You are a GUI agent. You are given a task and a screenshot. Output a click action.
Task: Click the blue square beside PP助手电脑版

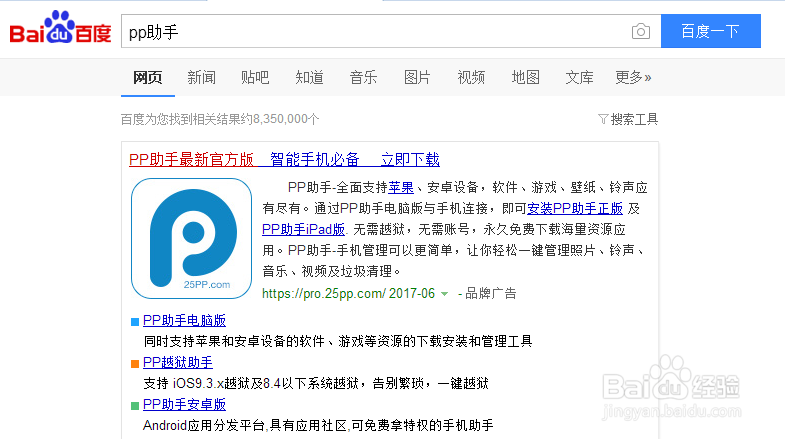coord(135,322)
